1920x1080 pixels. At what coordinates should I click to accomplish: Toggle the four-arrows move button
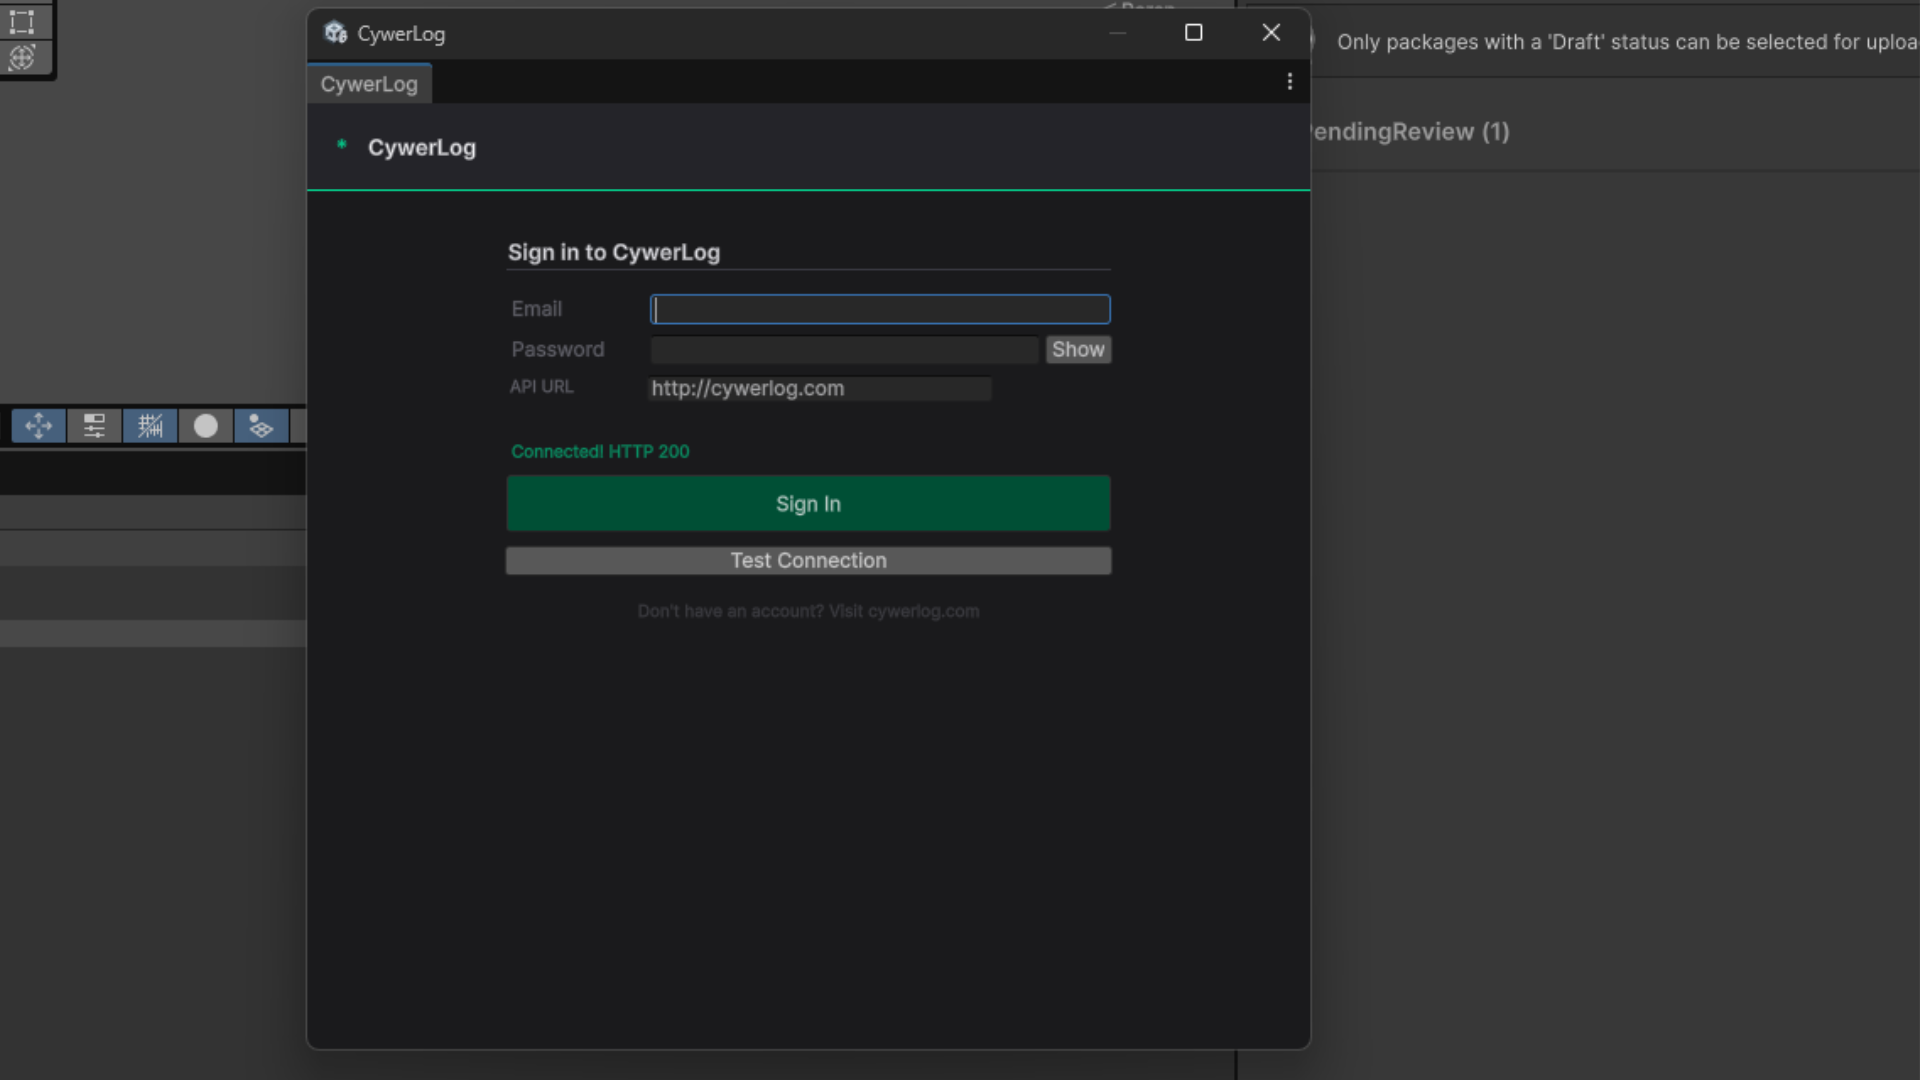point(38,426)
